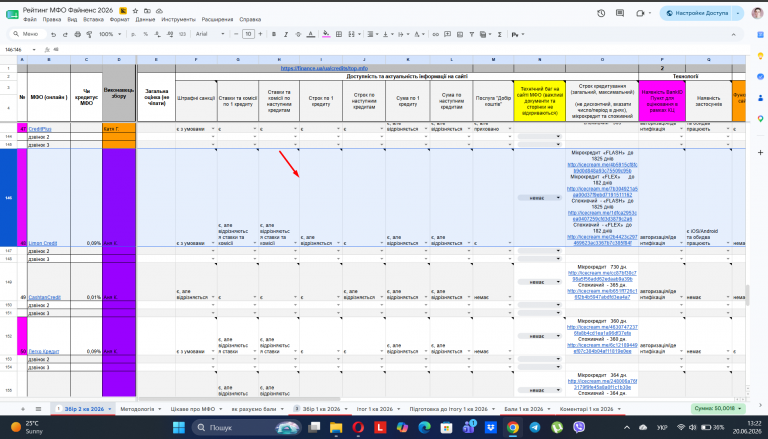Show all sheets list icon
The width and height of the screenshot is (768, 439).
point(38,409)
